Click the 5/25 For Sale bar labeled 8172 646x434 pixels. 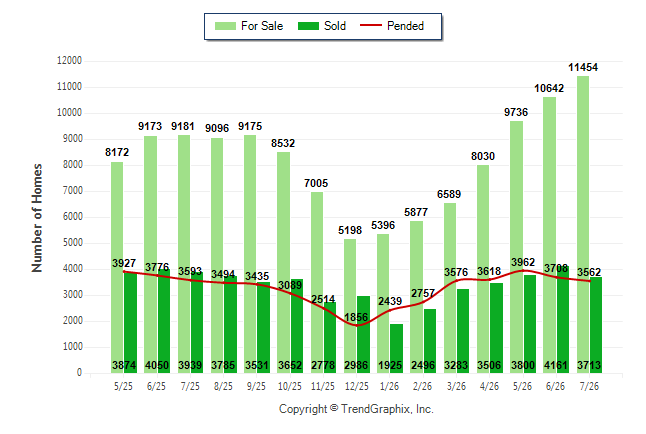pos(117,267)
